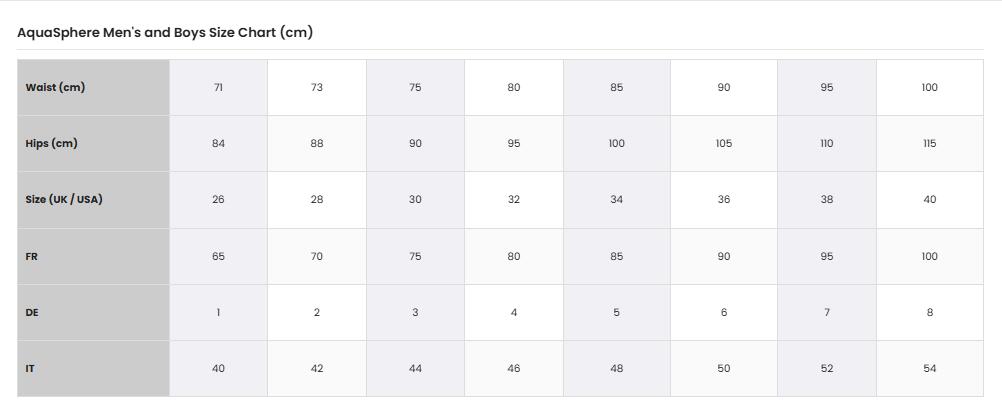Click hips value 84 cell
This screenshot has width=1002, height=419.
pyautogui.click(x=219, y=144)
